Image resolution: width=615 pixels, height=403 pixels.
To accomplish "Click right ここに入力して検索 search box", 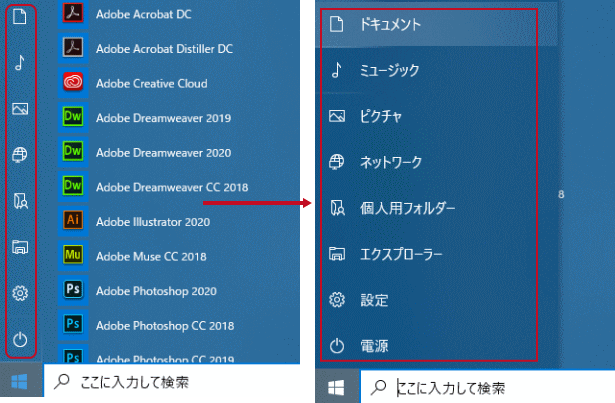I will coord(488,388).
